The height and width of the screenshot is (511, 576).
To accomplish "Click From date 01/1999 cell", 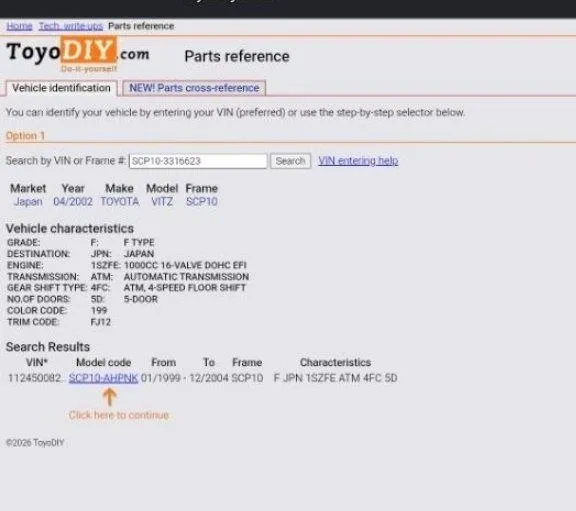I will (161, 378).
